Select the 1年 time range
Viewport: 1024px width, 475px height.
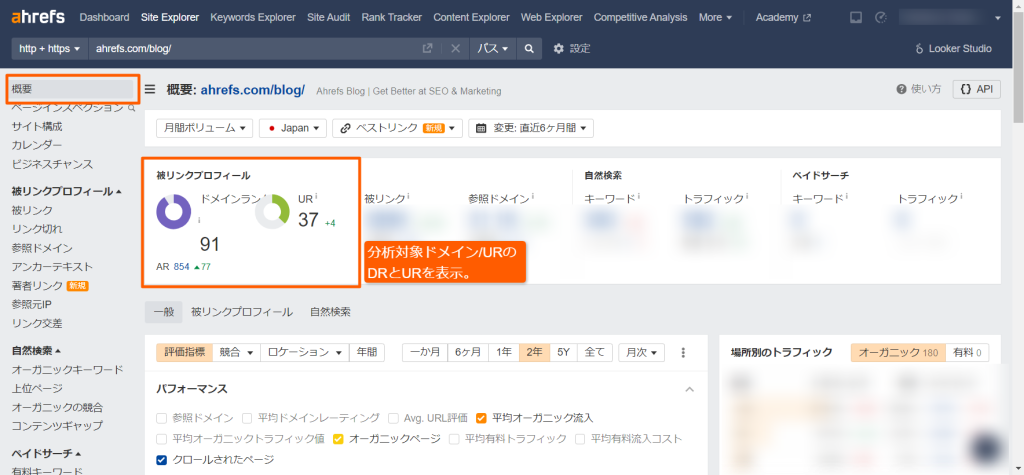(504, 352)
